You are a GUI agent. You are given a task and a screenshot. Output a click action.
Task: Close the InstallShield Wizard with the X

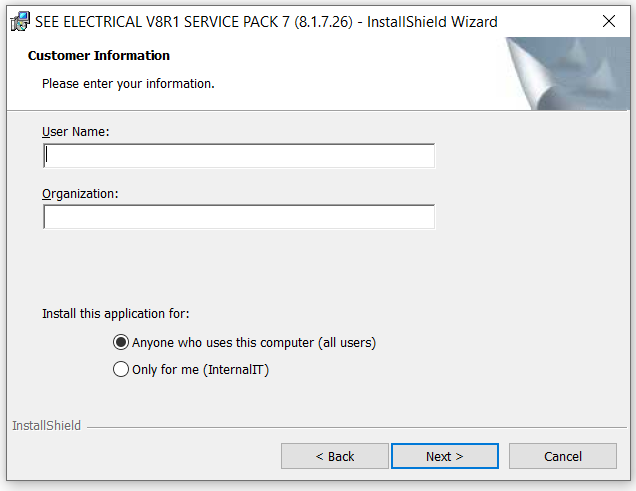608,21
